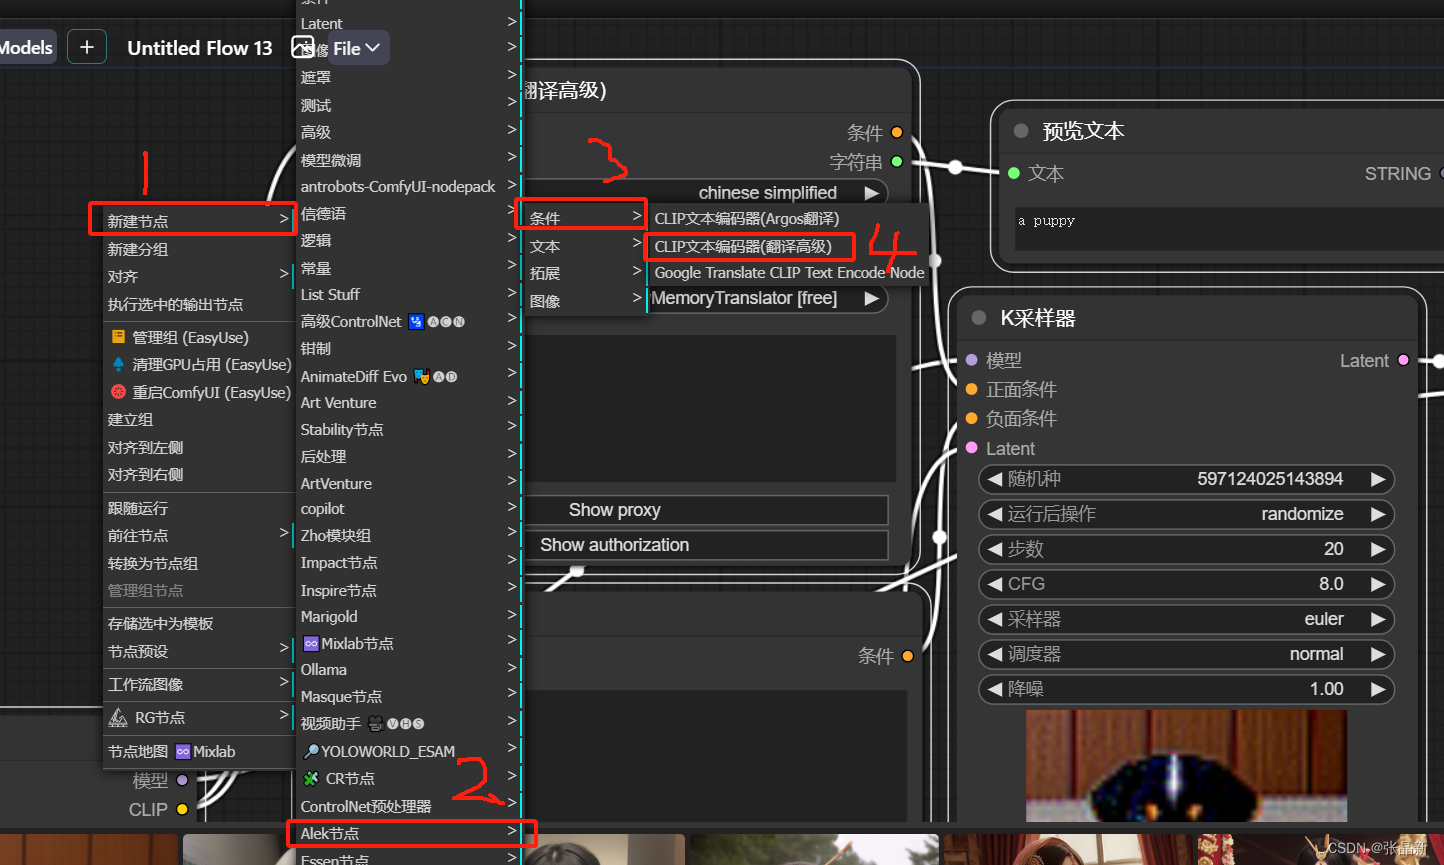Select 存储选中为模板 entry
The image size is (1444, 865).
click(x=198, y=623)
